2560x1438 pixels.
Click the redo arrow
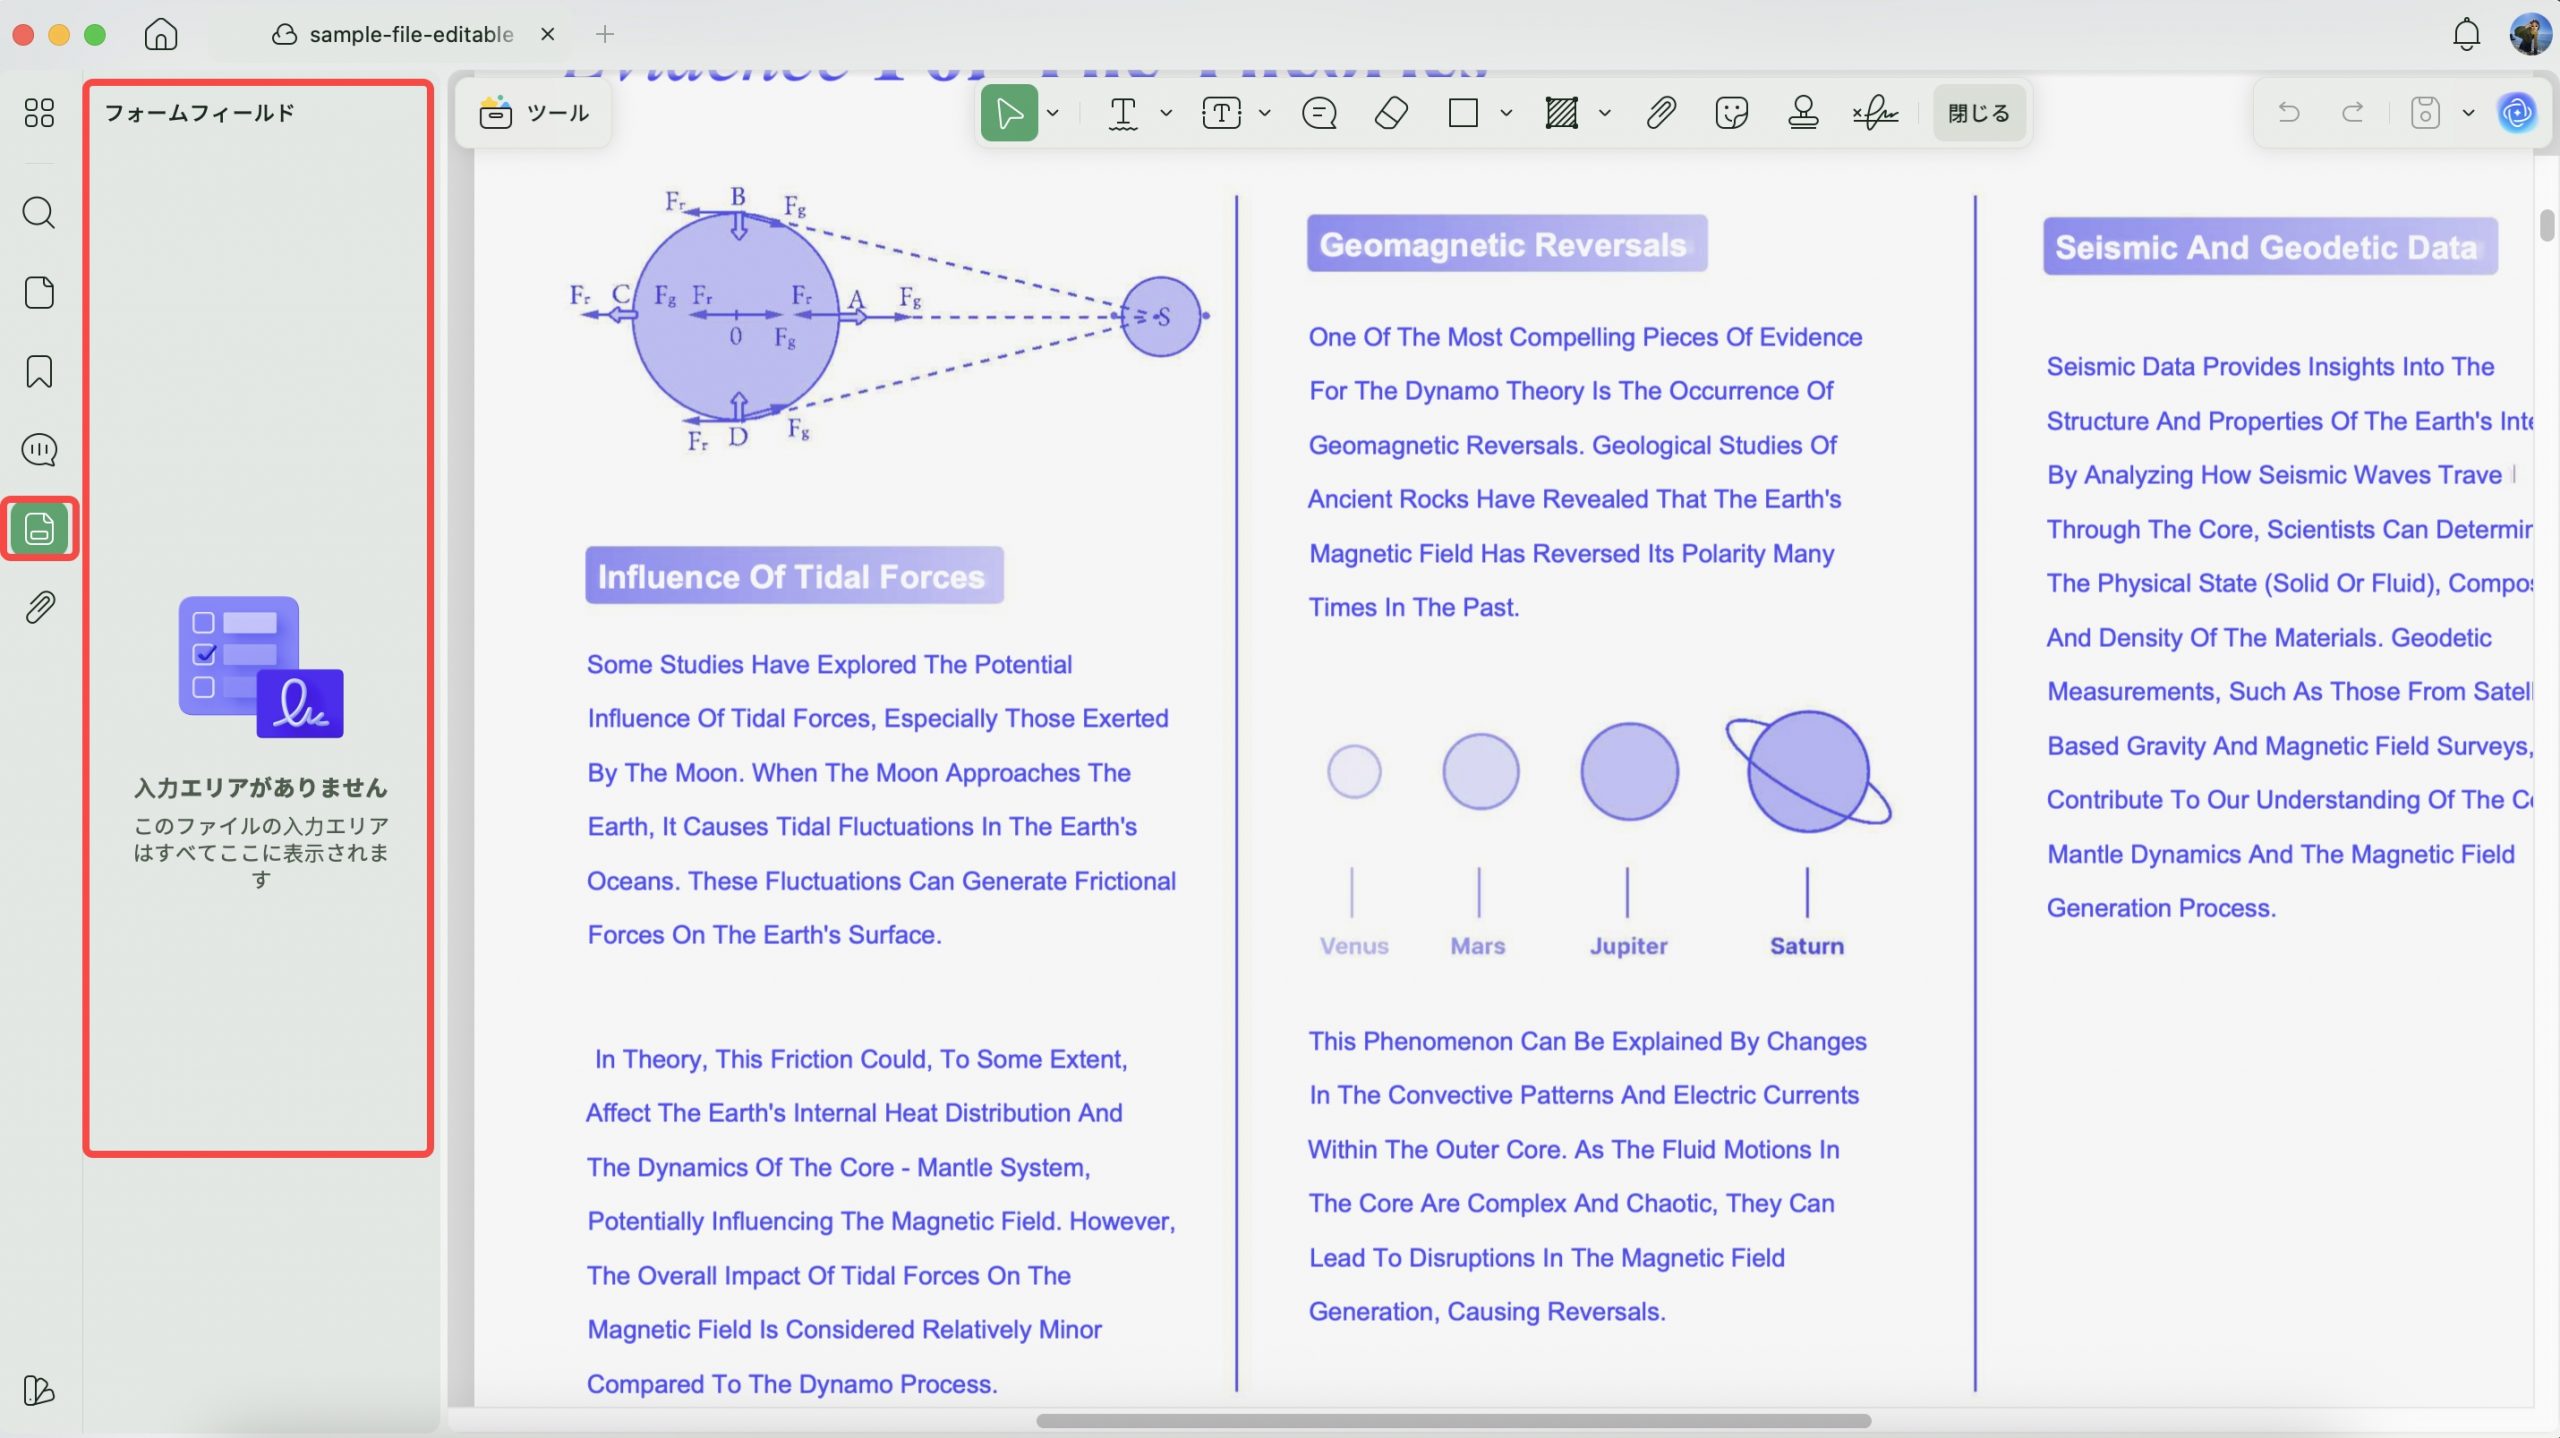click(x=2353, y=112)
